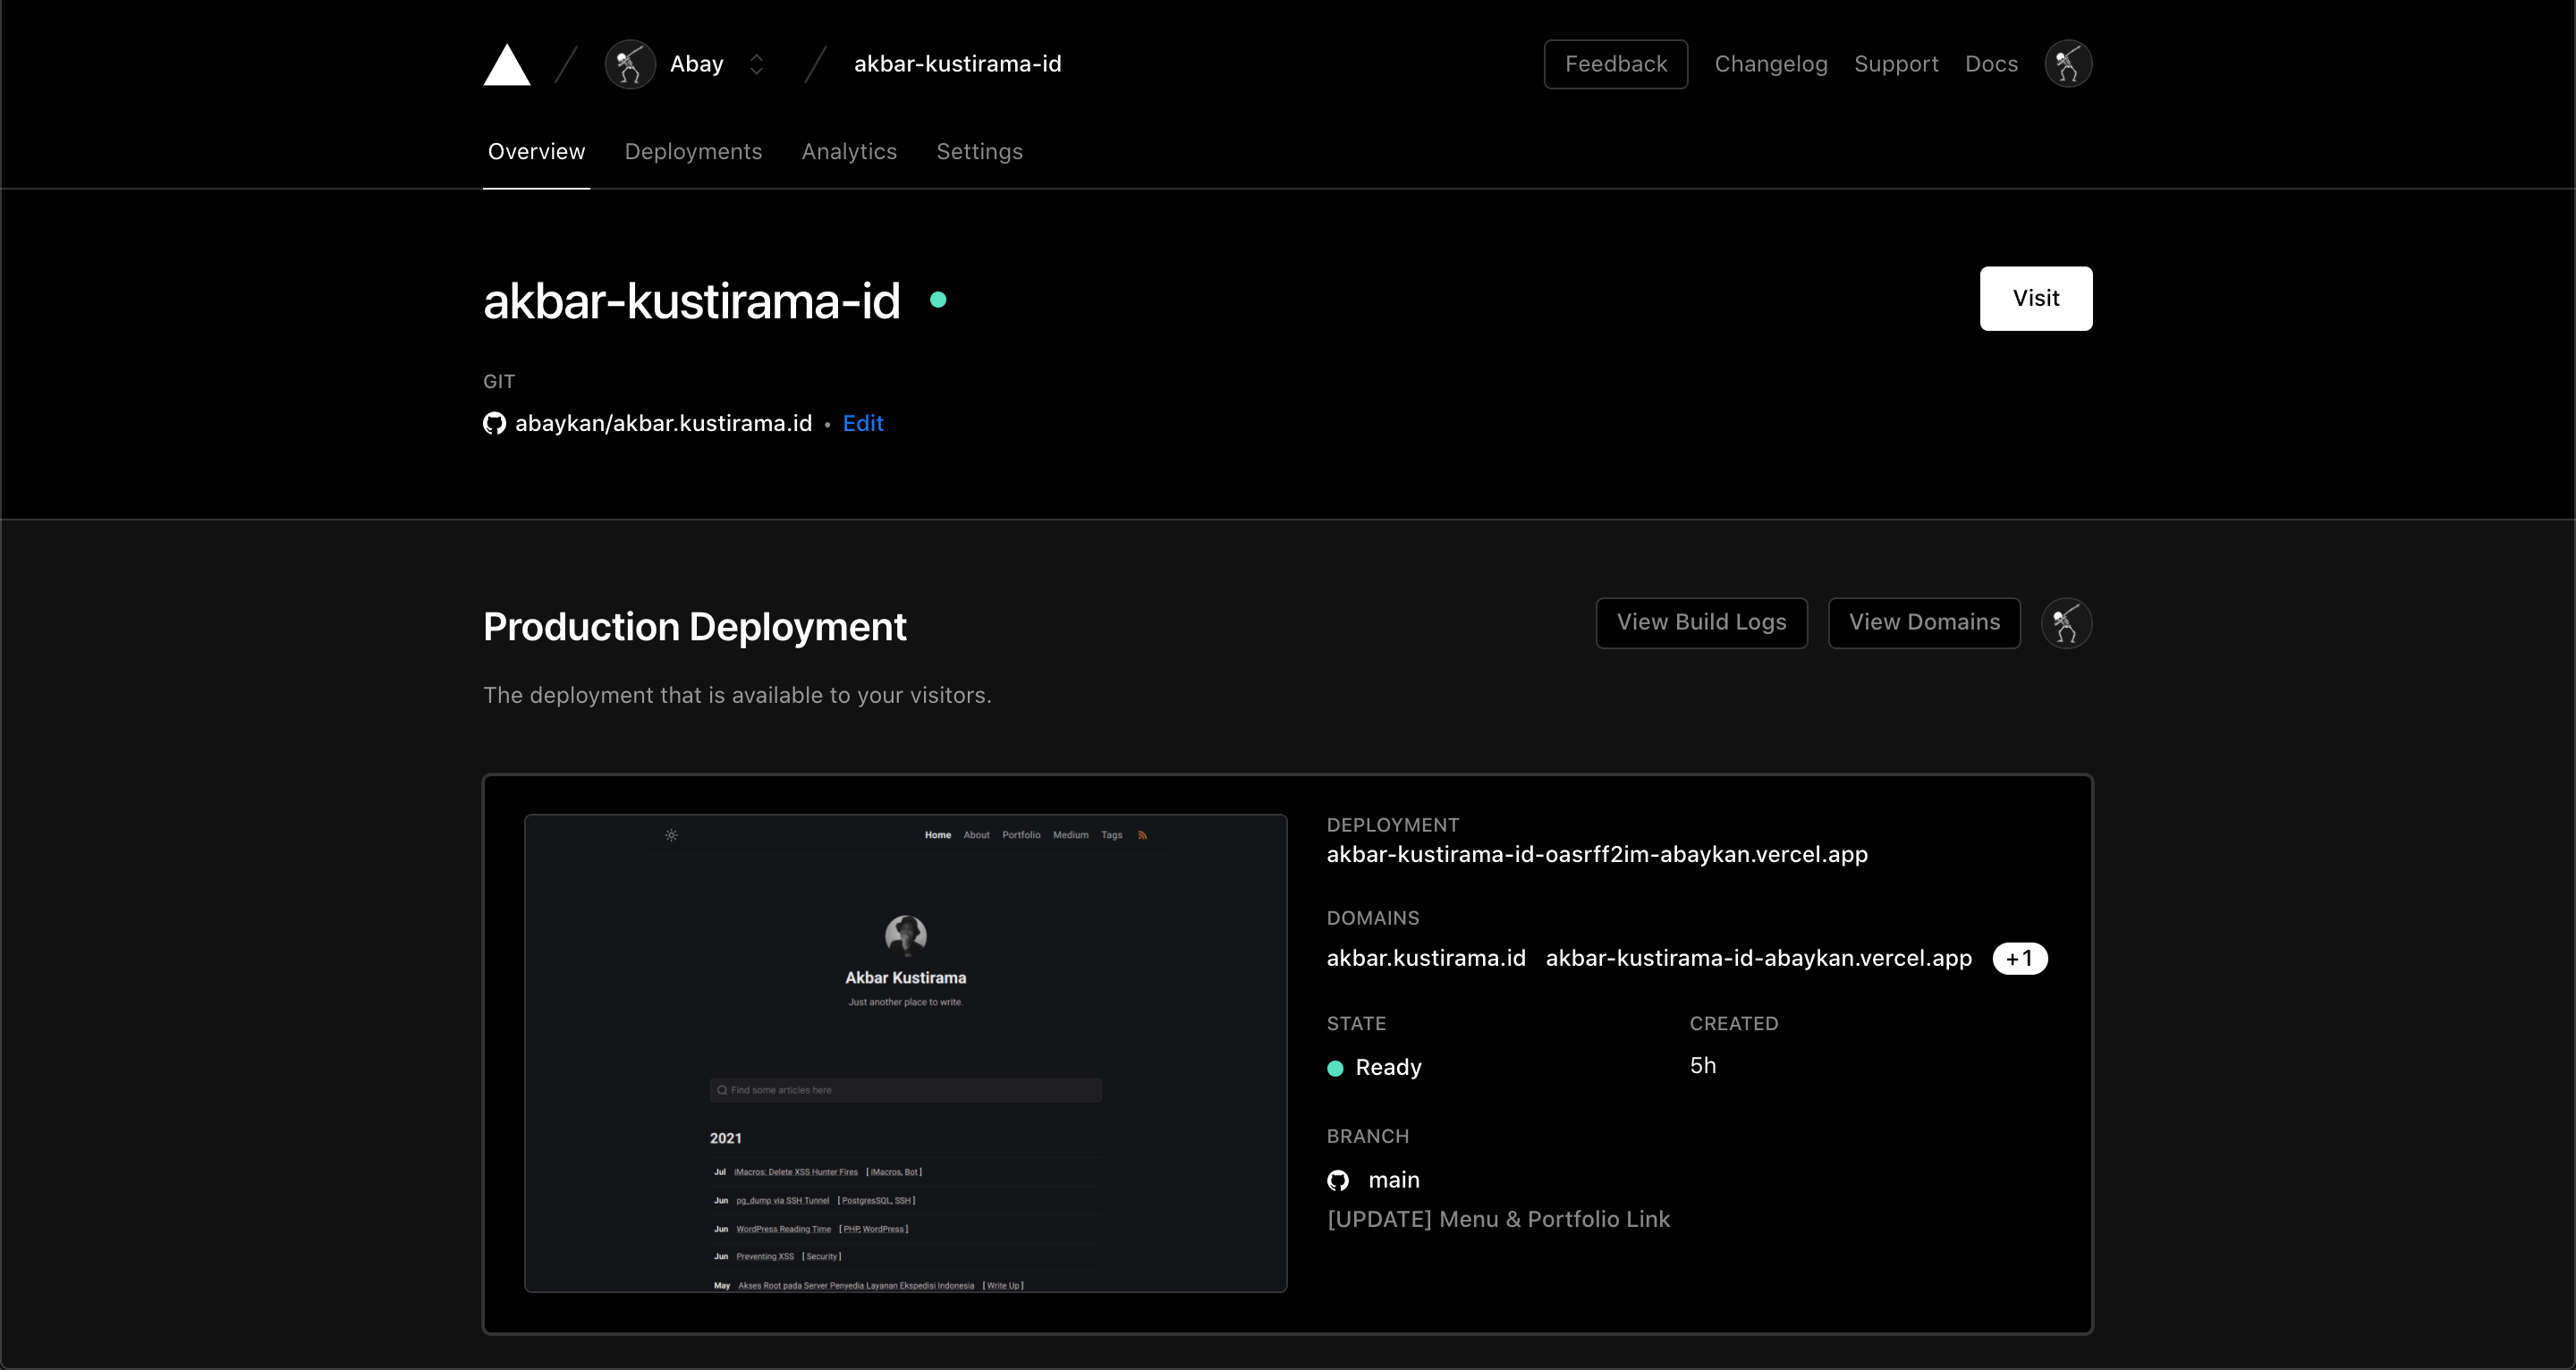This screenshot has height=1370, width=2576.
Task: Click the deployment preview screenshot thumbnail
Action: click(905, 1053)
